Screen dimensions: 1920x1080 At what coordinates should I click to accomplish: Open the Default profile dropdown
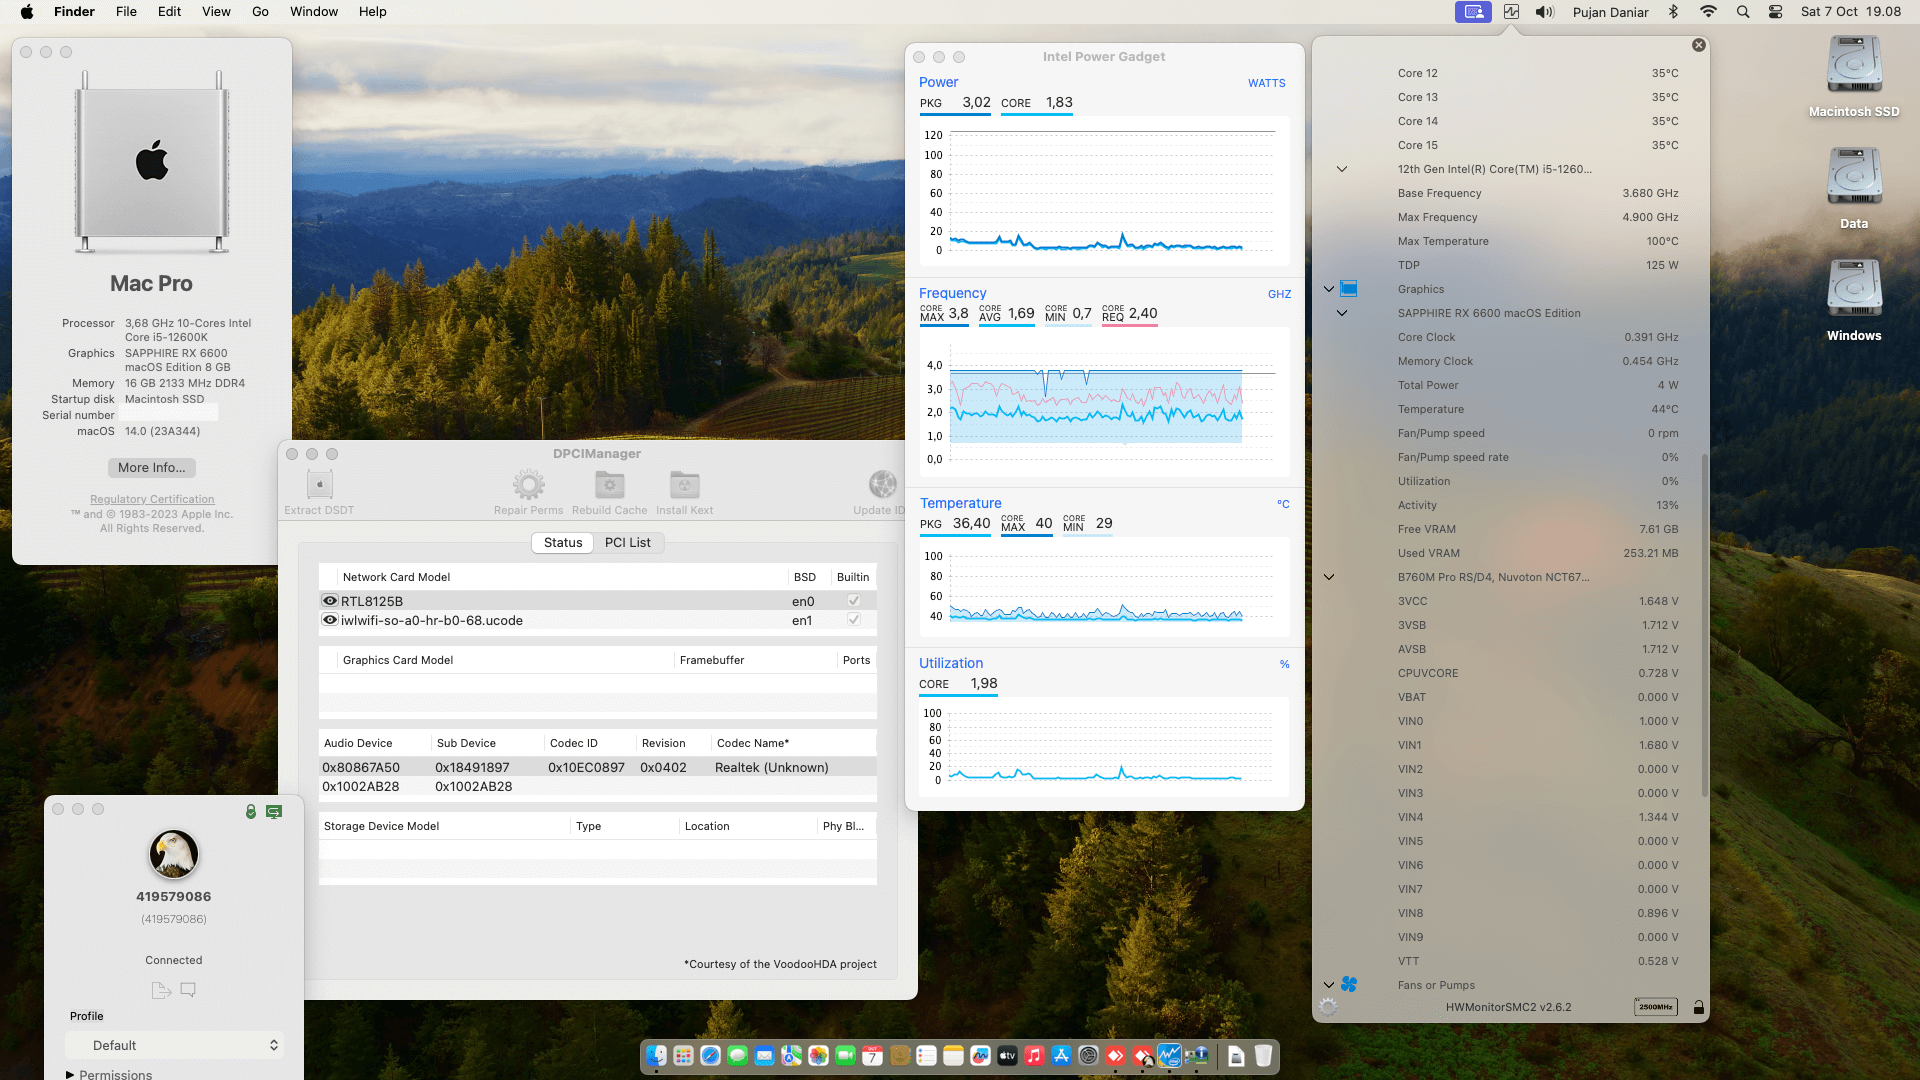pyautogui.click(x=174, y=1045)
